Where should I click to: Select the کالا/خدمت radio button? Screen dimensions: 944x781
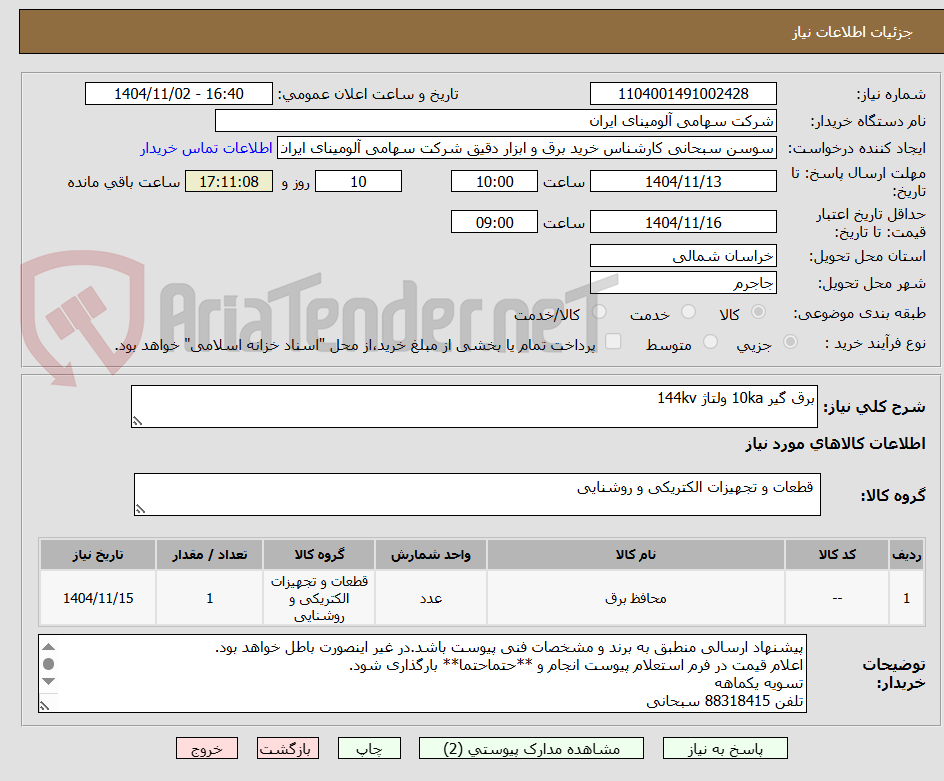tap(599, 312)
